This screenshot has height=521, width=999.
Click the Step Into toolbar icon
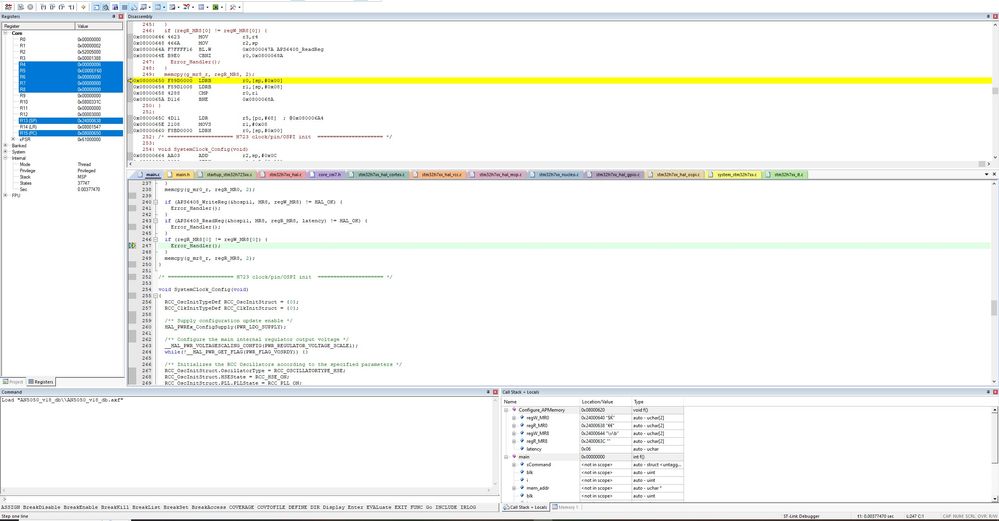(x=43, y=7)
